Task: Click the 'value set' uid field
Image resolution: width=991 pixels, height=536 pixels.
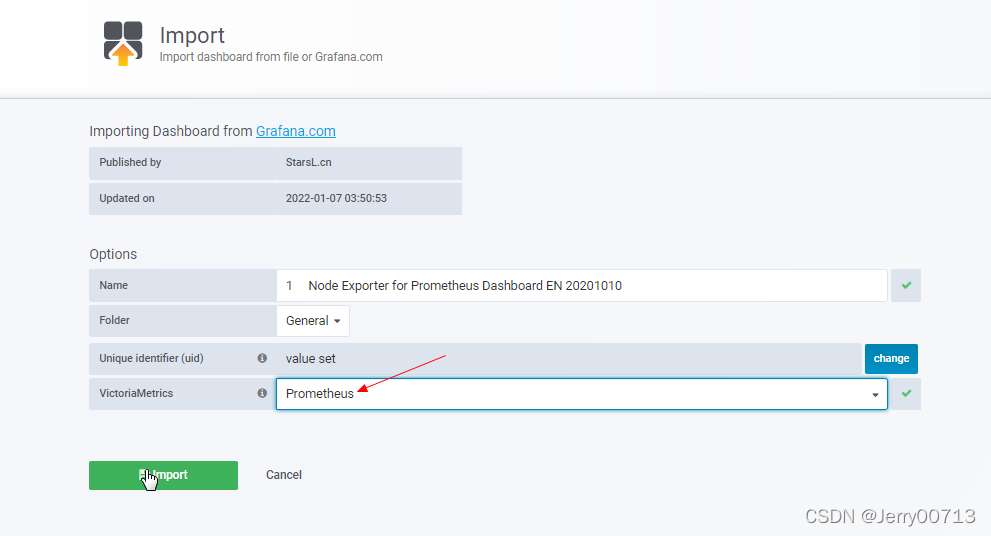Action: click(x=569, y=359)
